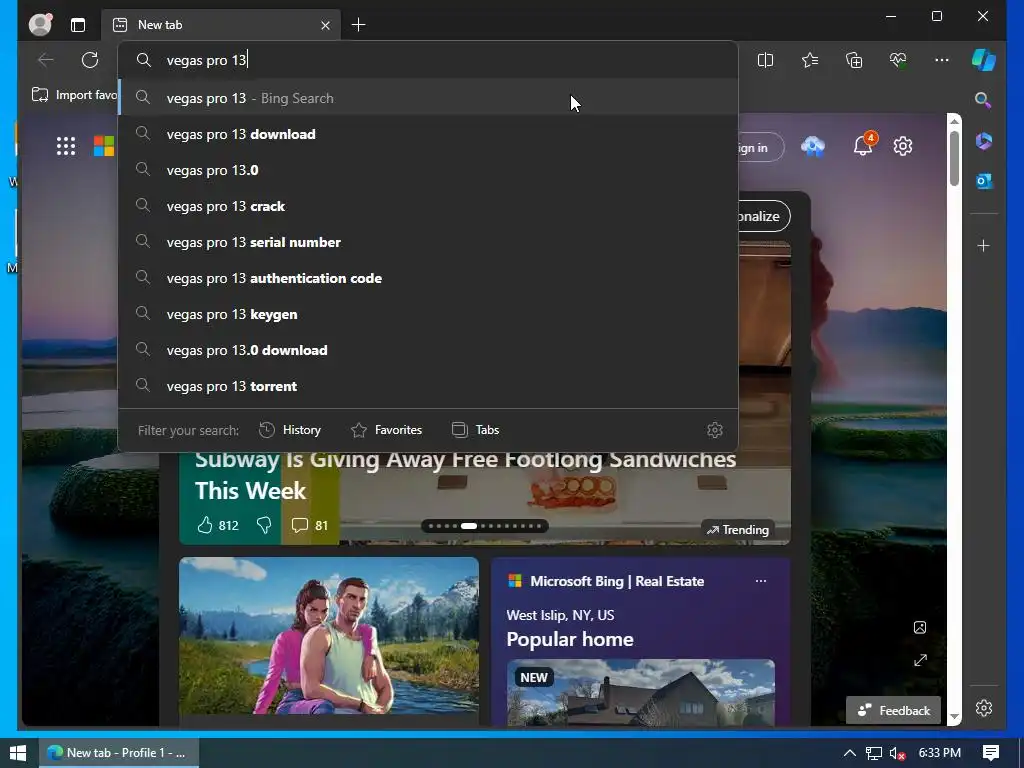Viewport: 1024px width, 768px height.
Task: Open Subway Free Footlong Sandwiches headline
Action: (465, 475)
